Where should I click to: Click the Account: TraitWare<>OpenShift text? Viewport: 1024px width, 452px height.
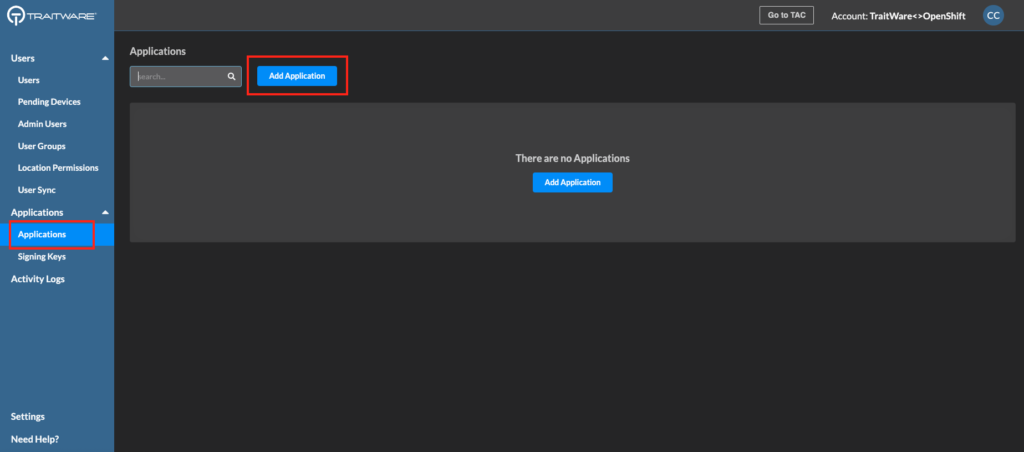pos(898,16)
